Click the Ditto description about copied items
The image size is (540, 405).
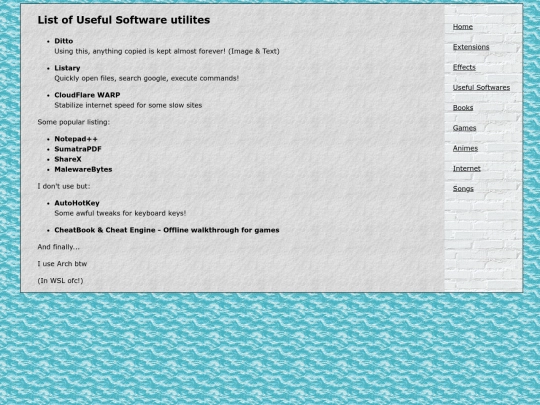[167, 51]
